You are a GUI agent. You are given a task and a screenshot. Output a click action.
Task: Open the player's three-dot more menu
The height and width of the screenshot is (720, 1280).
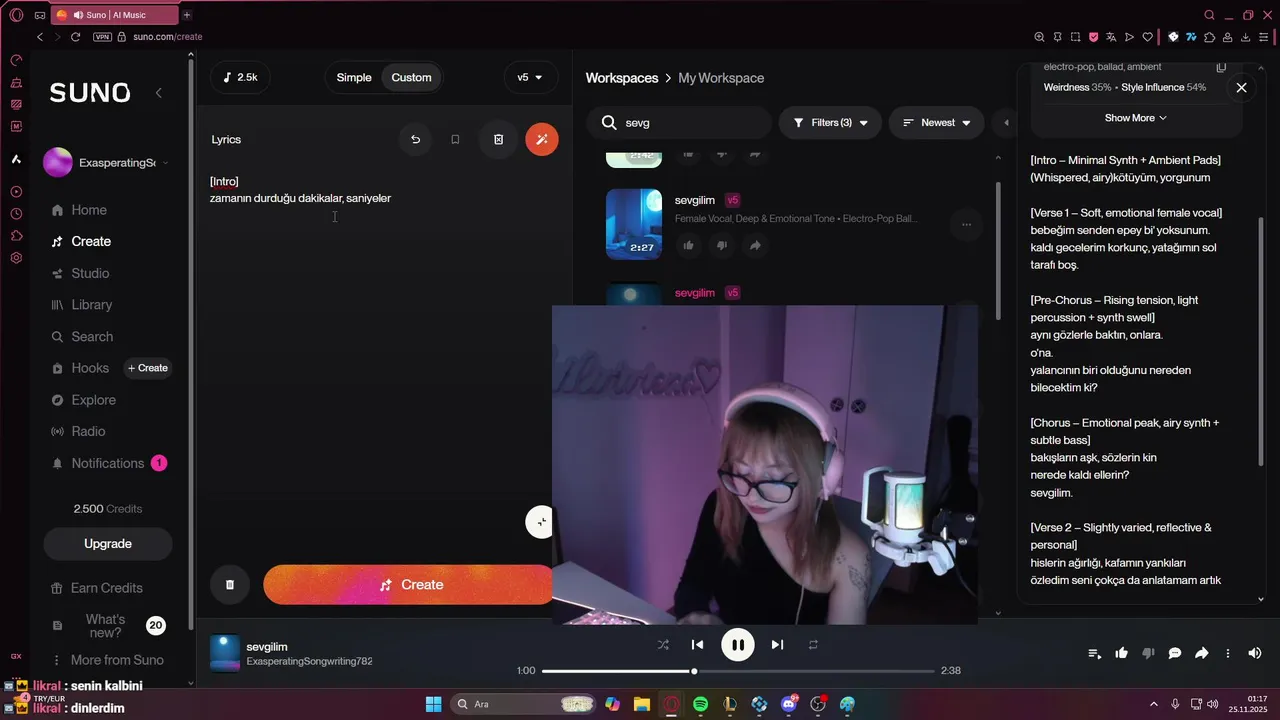pos(1228,653)
